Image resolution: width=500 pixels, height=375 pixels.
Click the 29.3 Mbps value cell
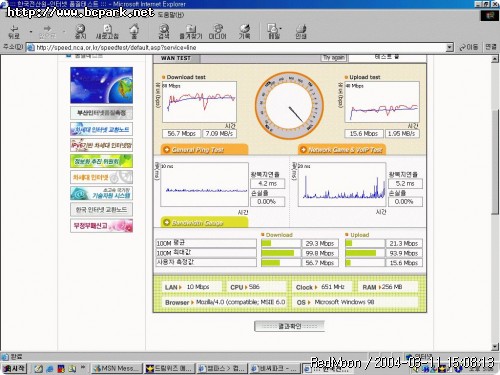pyautogui.click(x=320, y=243)
